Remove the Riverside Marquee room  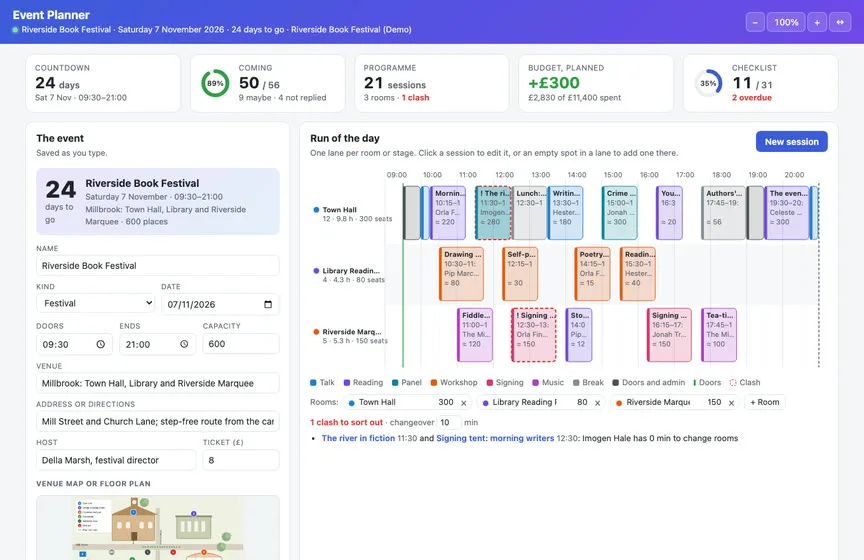[x=731, y=403]
